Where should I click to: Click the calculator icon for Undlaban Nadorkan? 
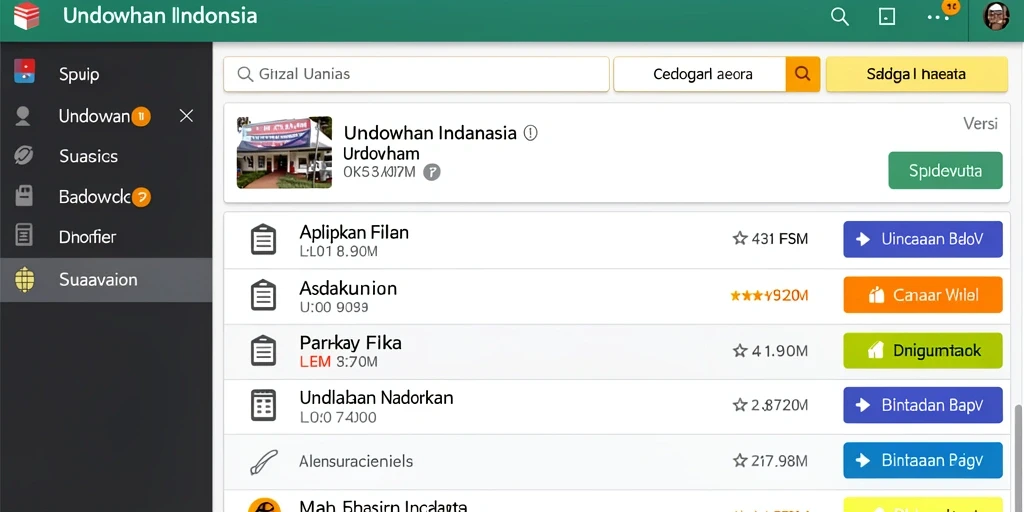(263, 405)
